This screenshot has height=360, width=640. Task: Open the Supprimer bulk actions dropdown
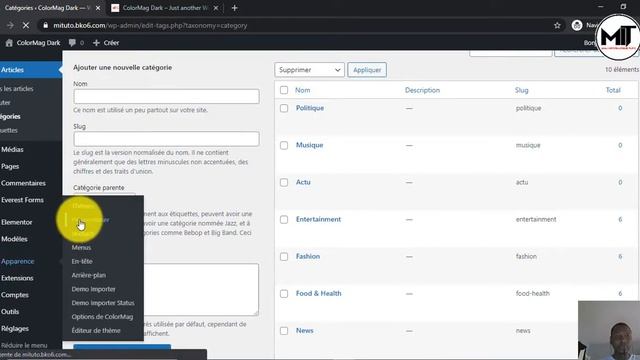(x=309, y=70)
